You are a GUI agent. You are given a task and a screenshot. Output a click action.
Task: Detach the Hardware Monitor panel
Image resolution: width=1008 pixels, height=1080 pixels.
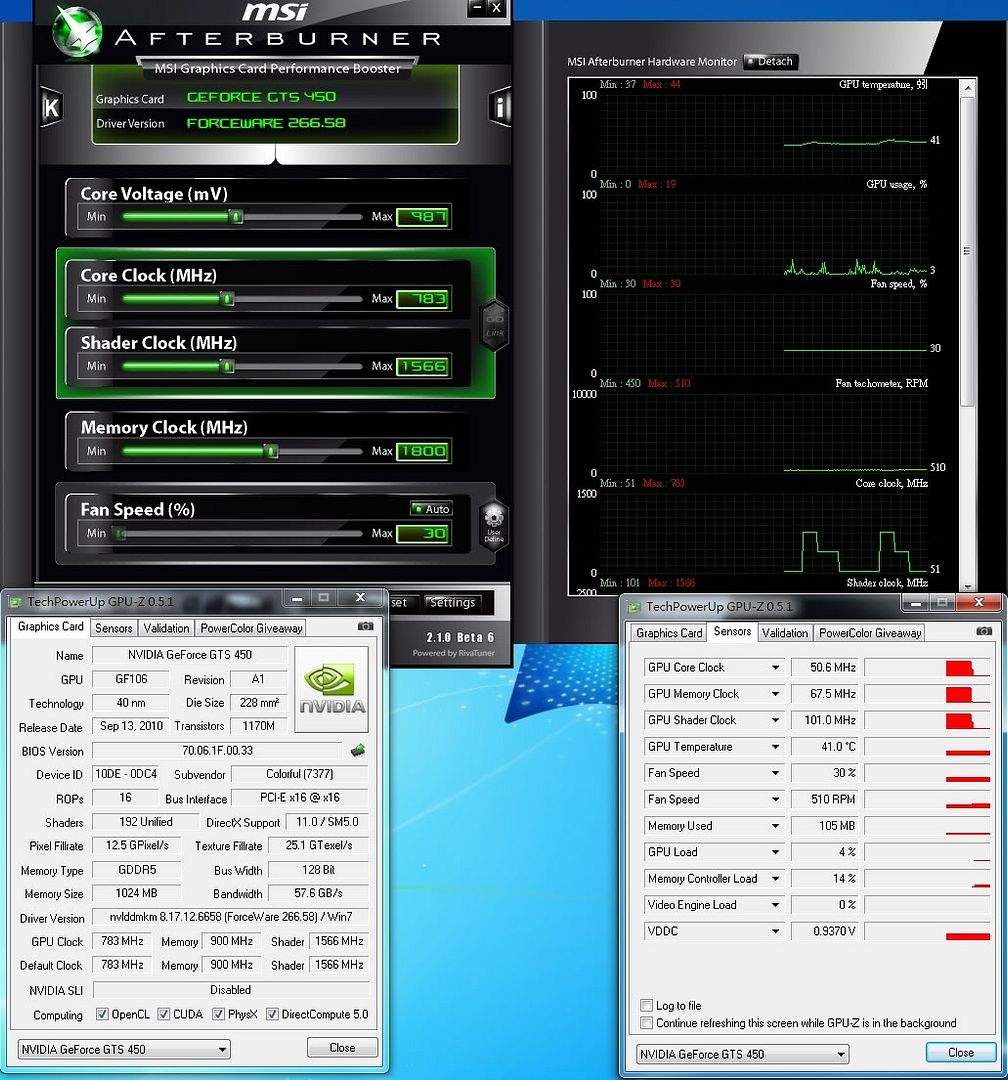pyautogui.click(x=770, y=61)
